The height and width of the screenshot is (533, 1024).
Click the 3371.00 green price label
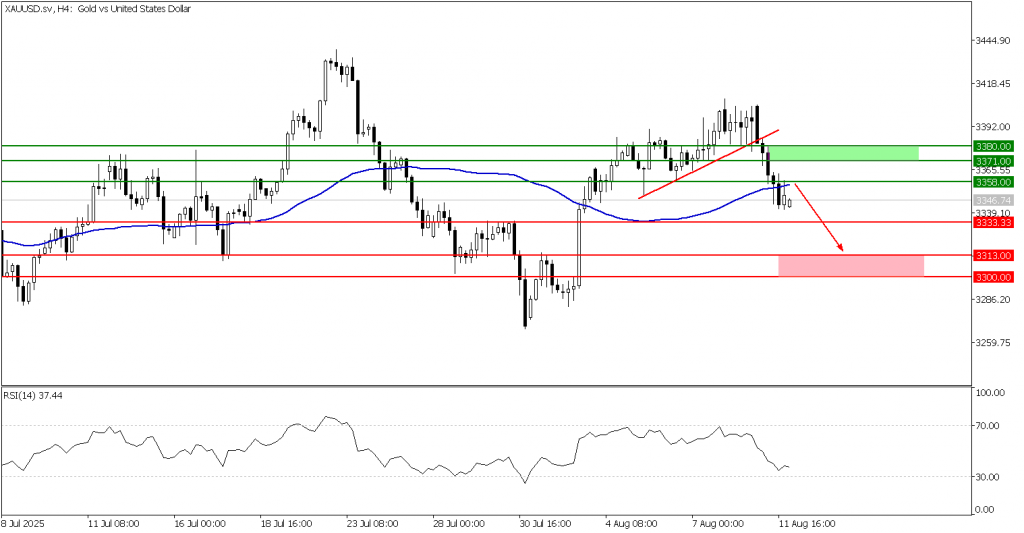click(993, 160)
